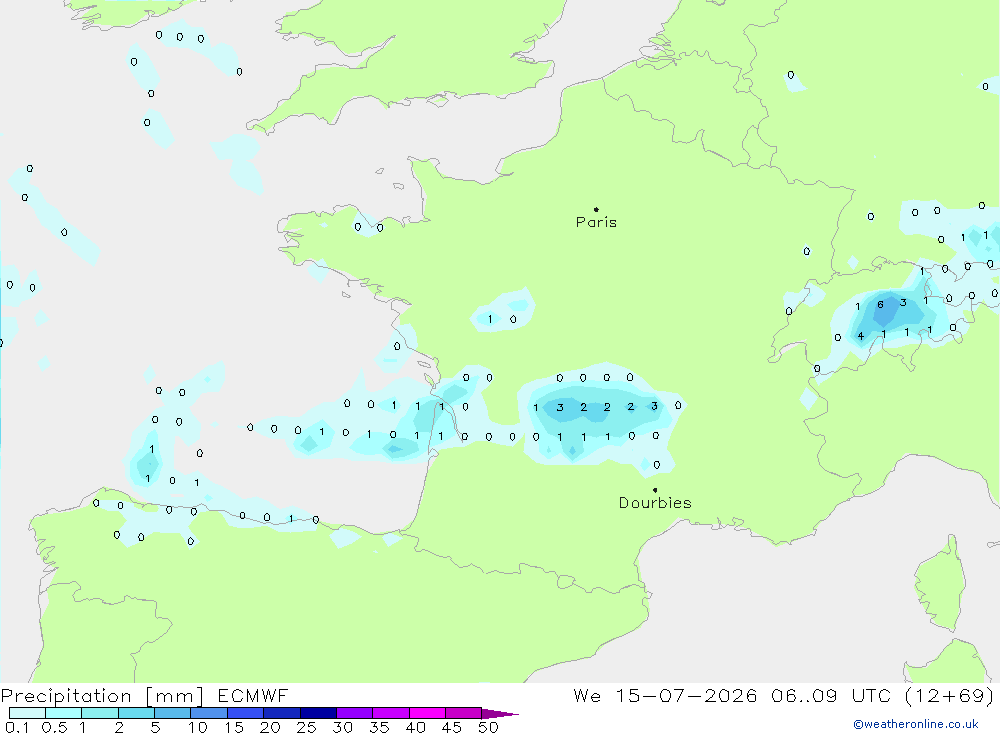Pick the 2–5 mm legend swatch
This screenshot has height=733, width=1000.
pyautogui.click(x=136, y=713)
